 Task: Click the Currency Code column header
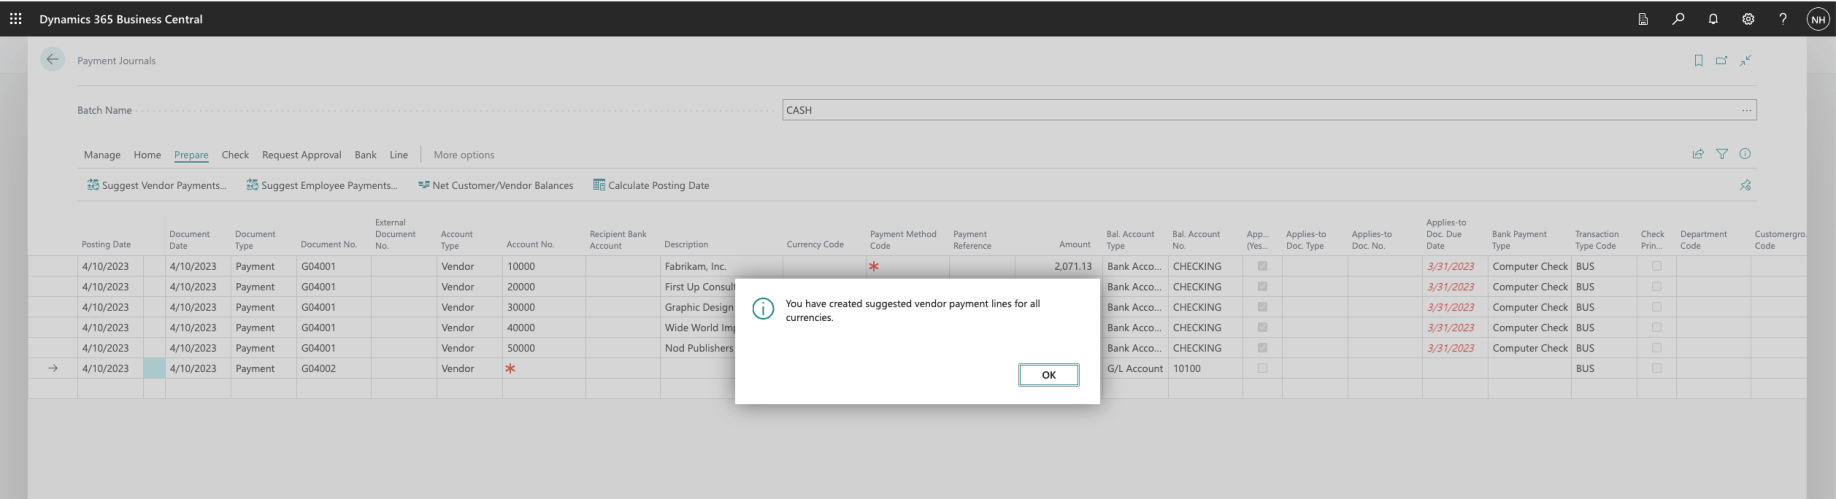pyautogui.click(x=815, y=244)
